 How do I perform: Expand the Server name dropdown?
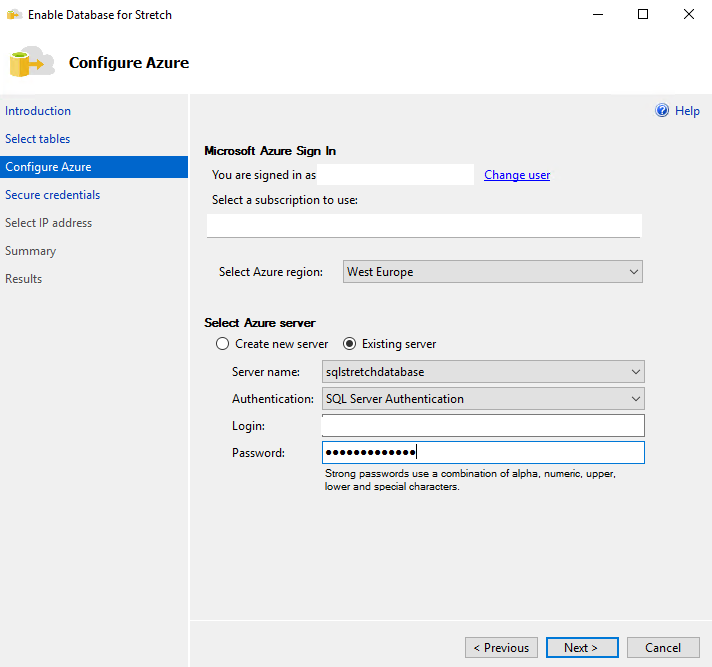(483, 372)
